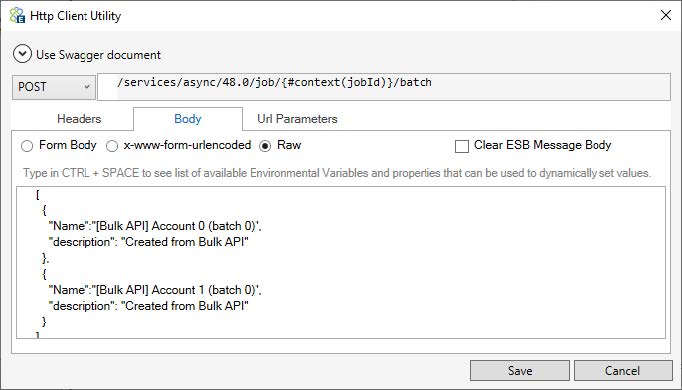Select the Form Body radio button

click(x=27, y=146)
